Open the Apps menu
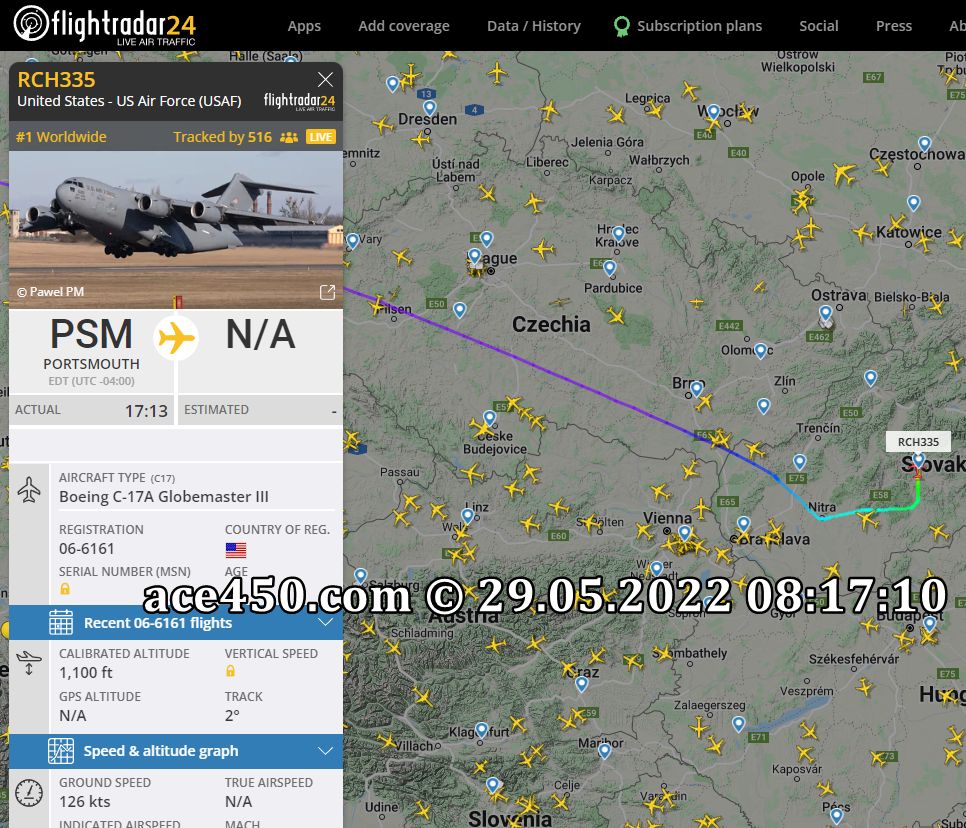This screenshot has height=828, width=966. (304, 26)
